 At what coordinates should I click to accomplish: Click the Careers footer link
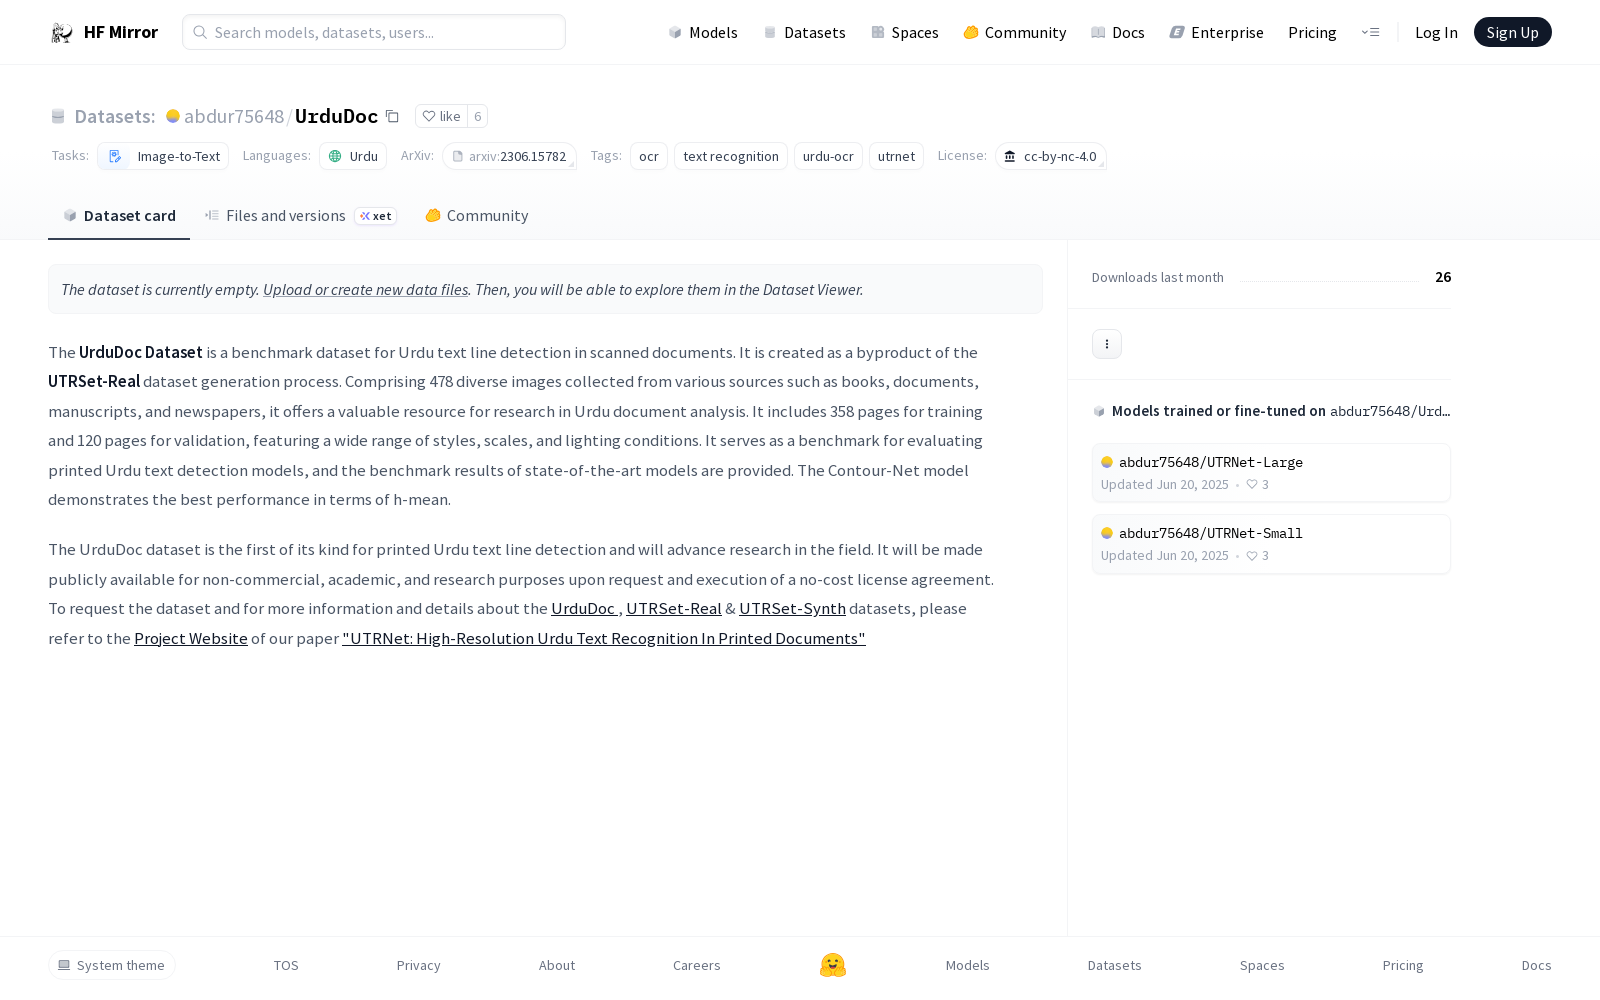[697, 965]
